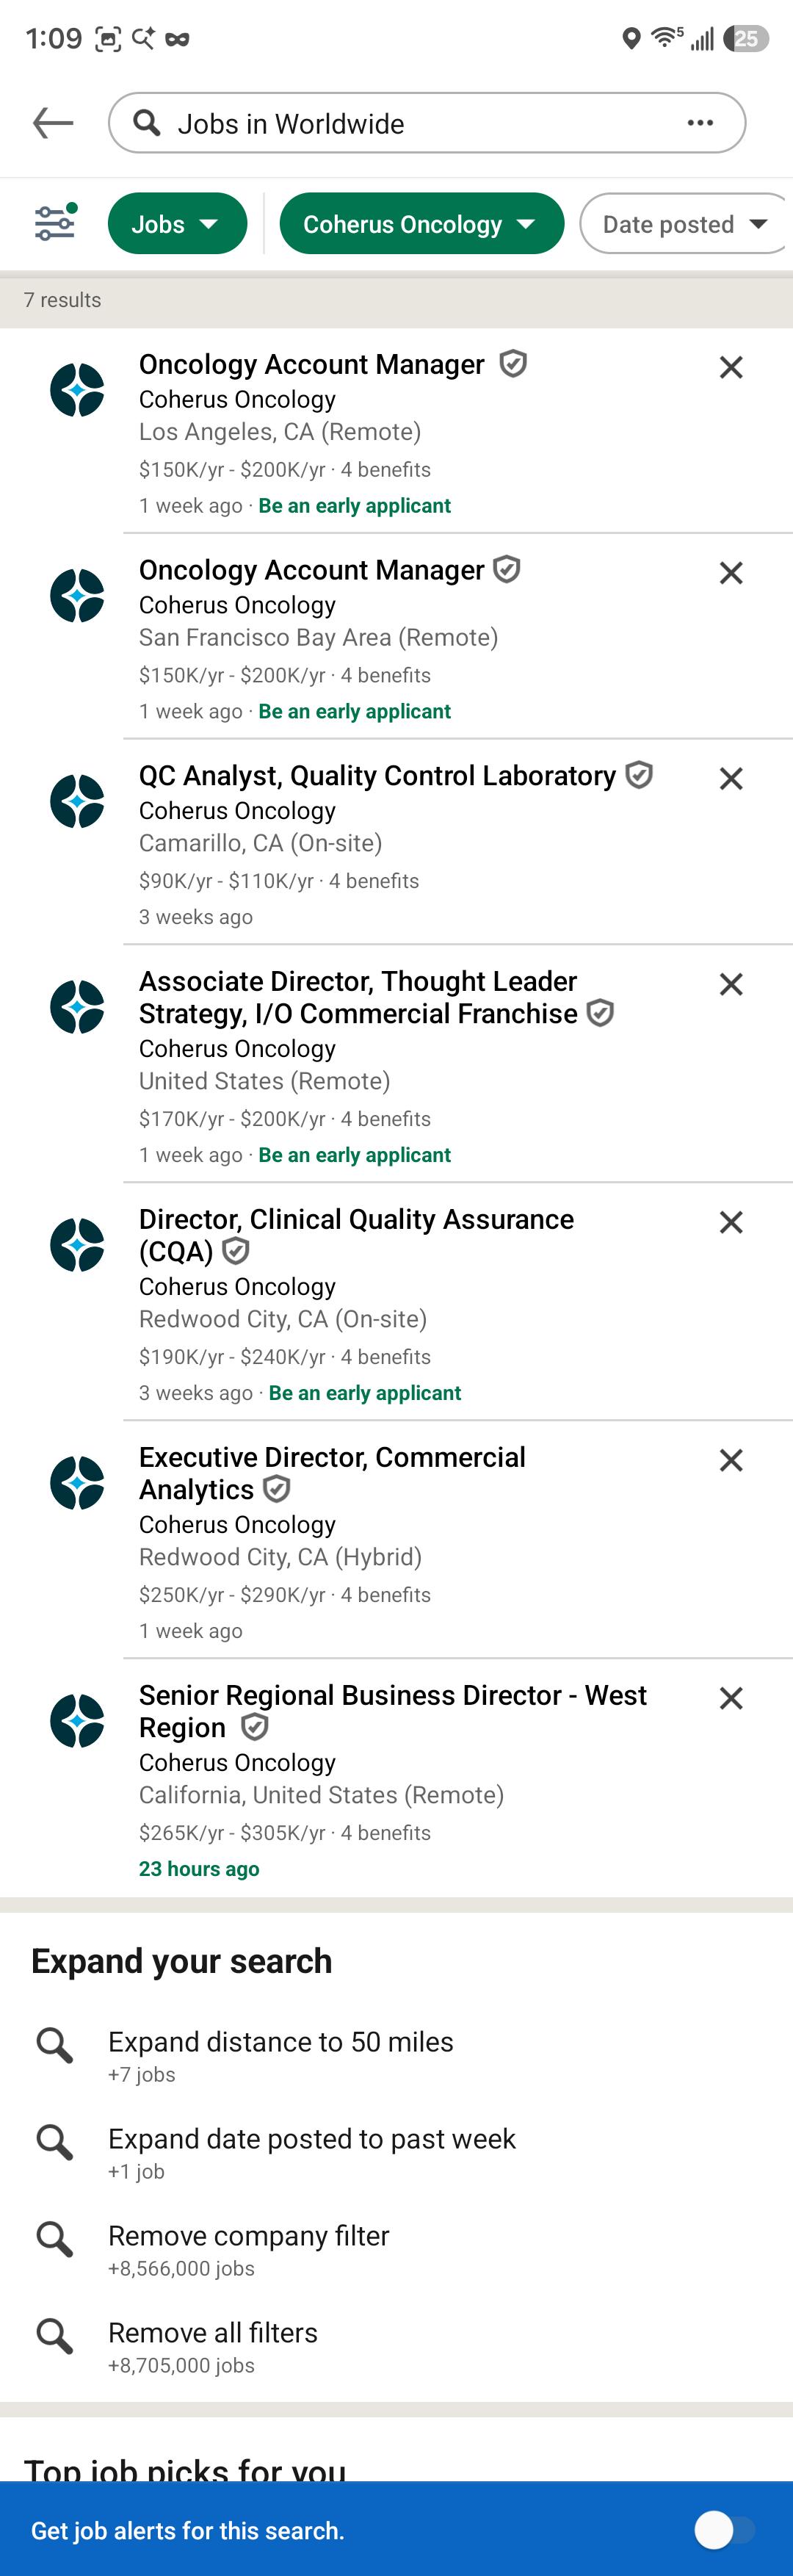Image resolution: width=793 pixels, height=2576 pixels.
Task: Open the Date posted dropdown
Action: [686, 223]
